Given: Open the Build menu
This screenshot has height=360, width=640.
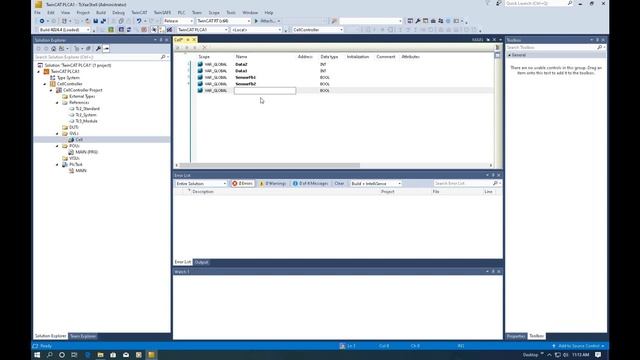Looking at the screenshot, I should tap(101, 13).
